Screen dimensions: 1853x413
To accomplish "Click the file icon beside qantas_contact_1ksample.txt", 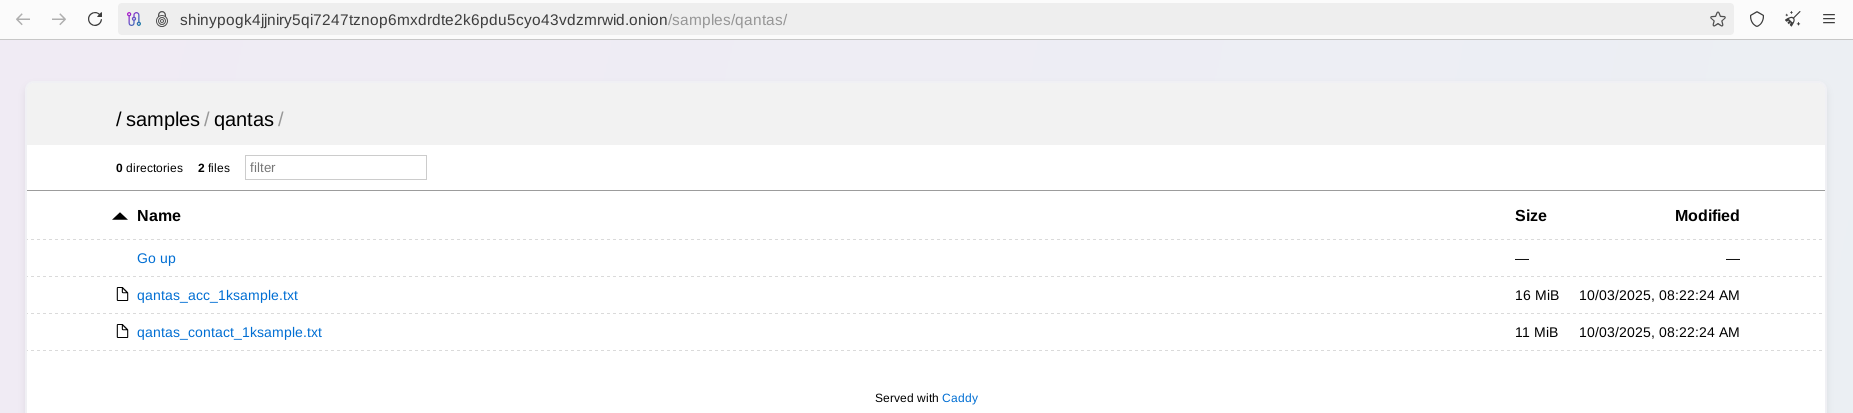I will point(122,331).
